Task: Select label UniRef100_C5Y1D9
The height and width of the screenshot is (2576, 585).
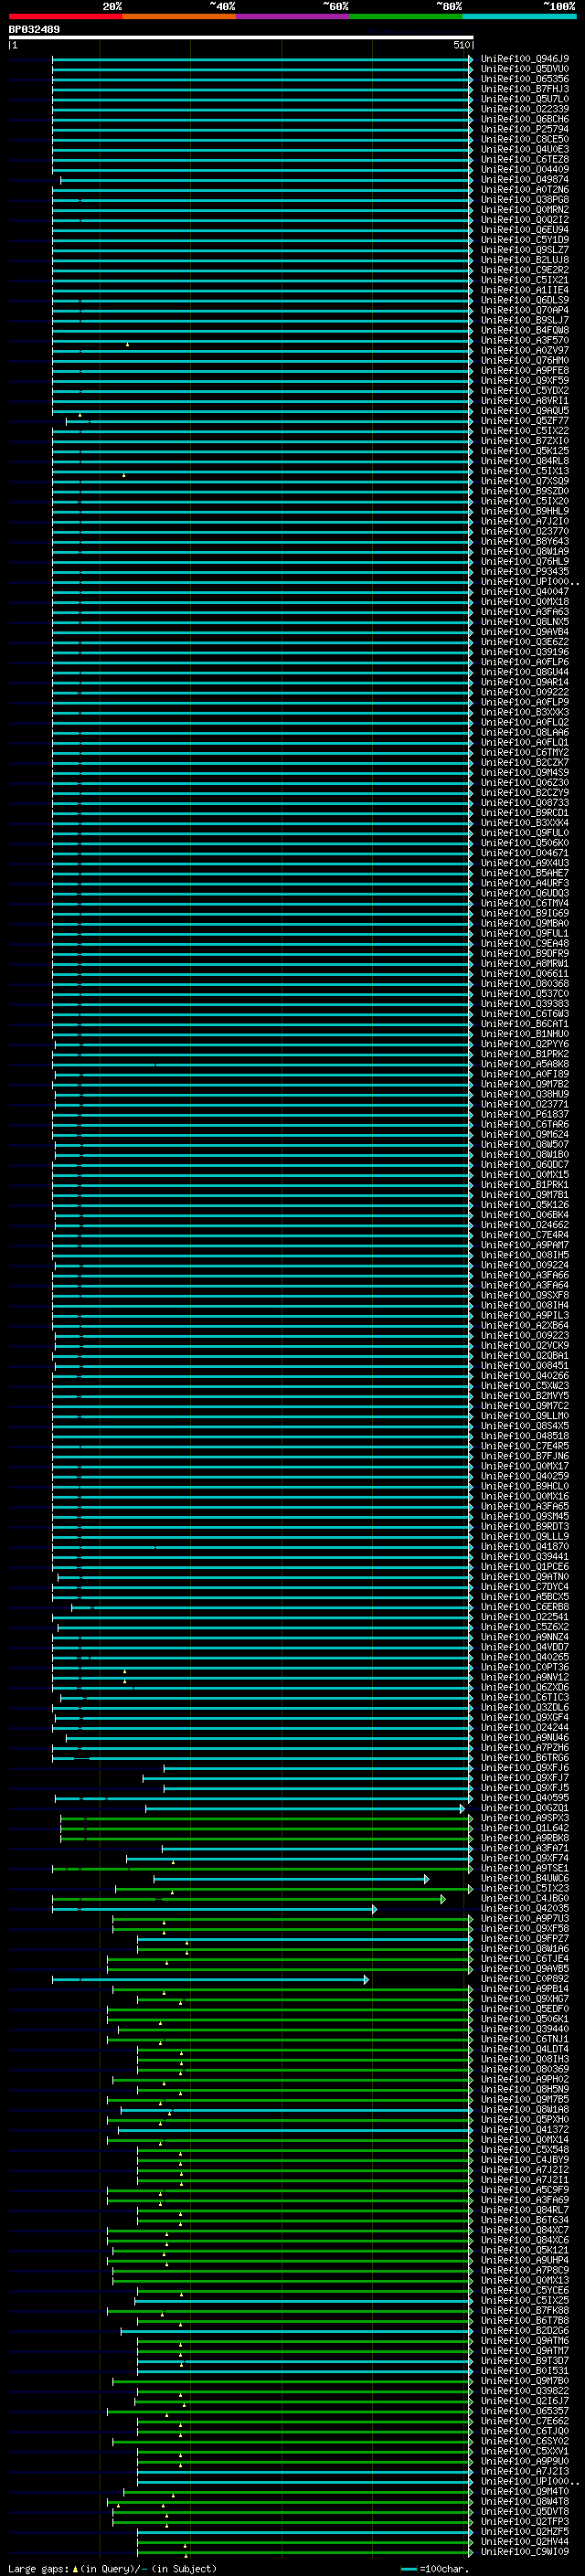Action: 525,240
